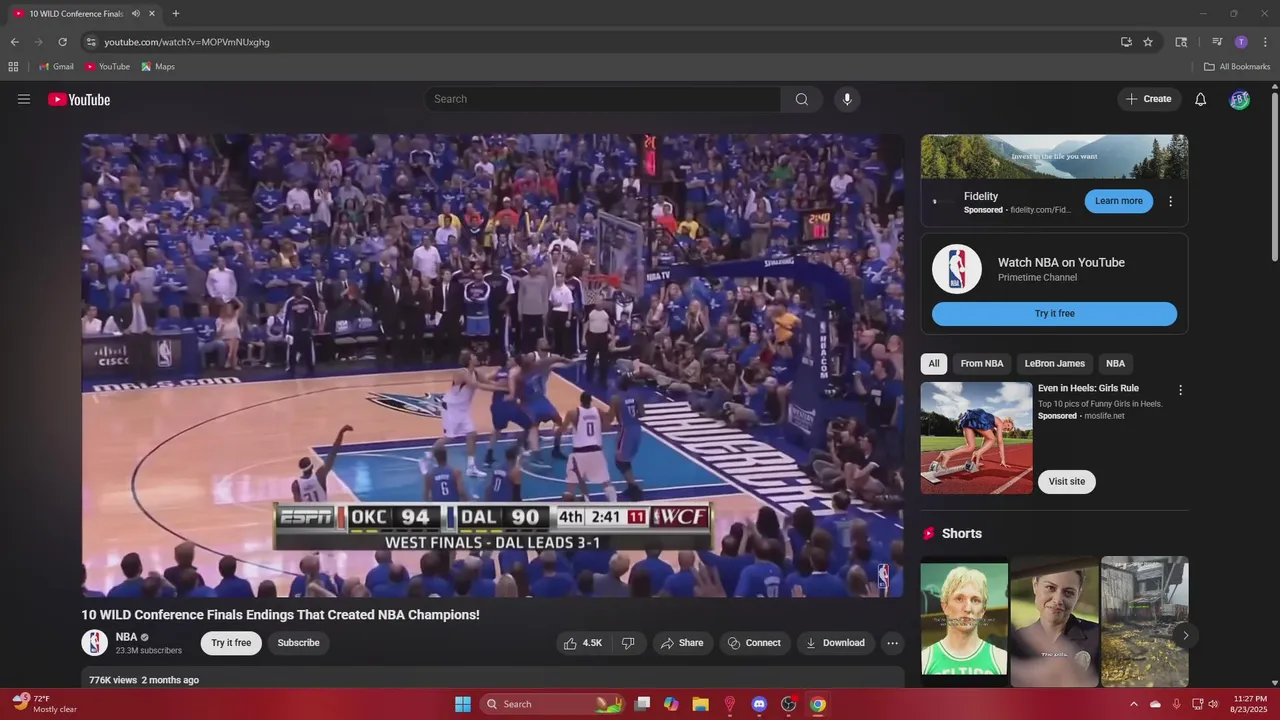The image size is (1280, 720).
Task: Open more actions ellipsis under video
Action: 893,643
